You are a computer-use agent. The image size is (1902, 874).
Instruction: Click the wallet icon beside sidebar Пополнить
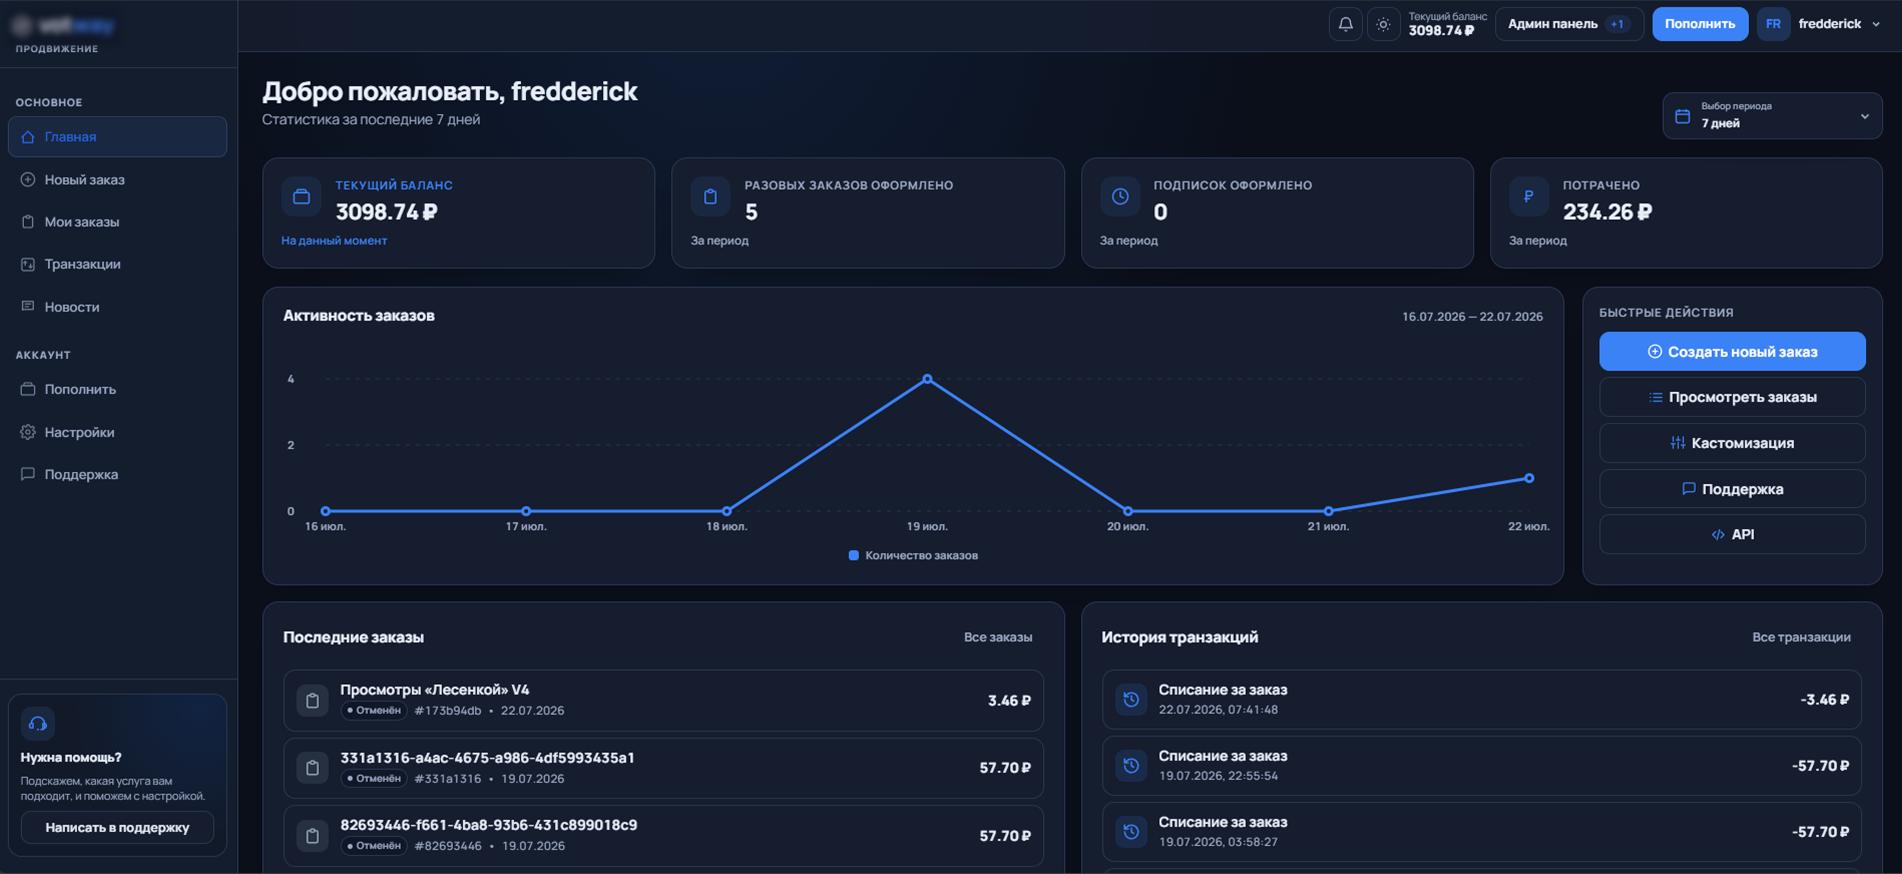(28, 389)
